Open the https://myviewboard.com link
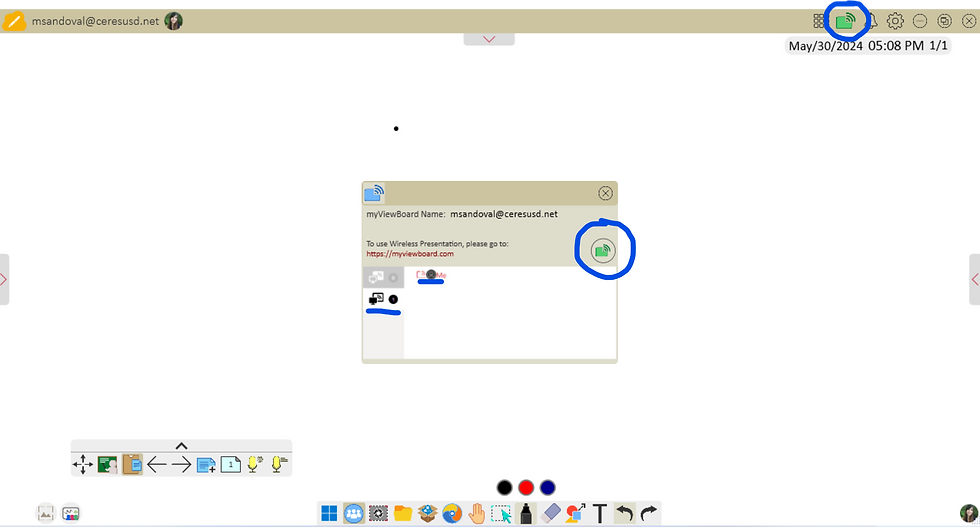 pos(410,254)
